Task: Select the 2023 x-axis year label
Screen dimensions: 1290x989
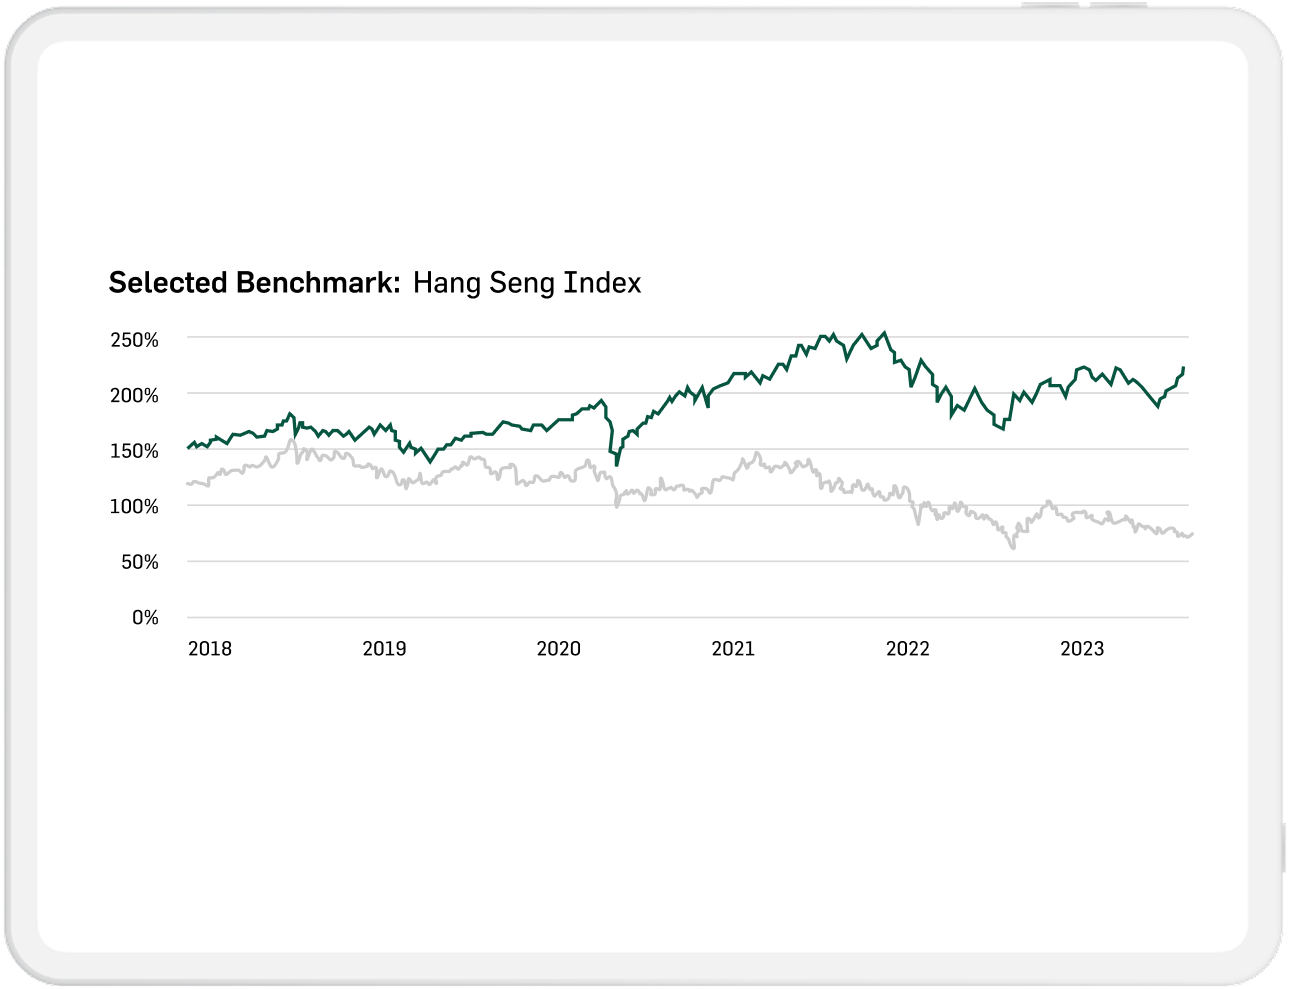Action: click(x=1082, y=649)
